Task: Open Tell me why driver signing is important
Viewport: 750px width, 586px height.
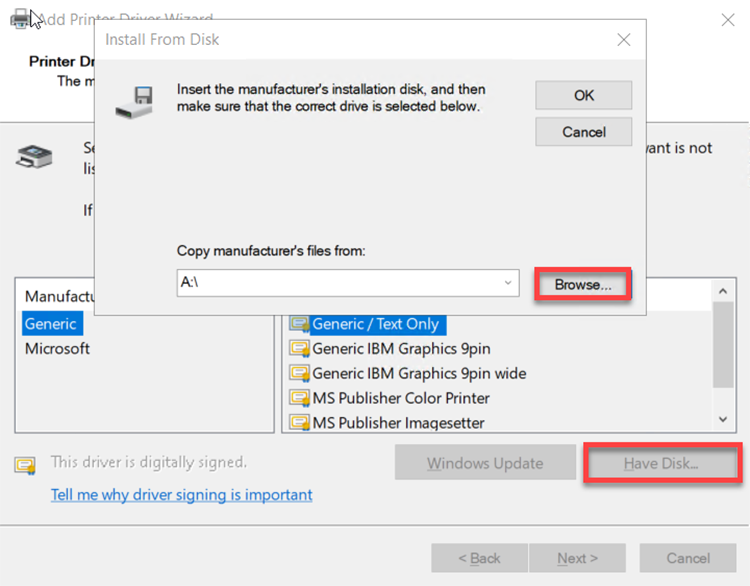Action: click(182, 494)
